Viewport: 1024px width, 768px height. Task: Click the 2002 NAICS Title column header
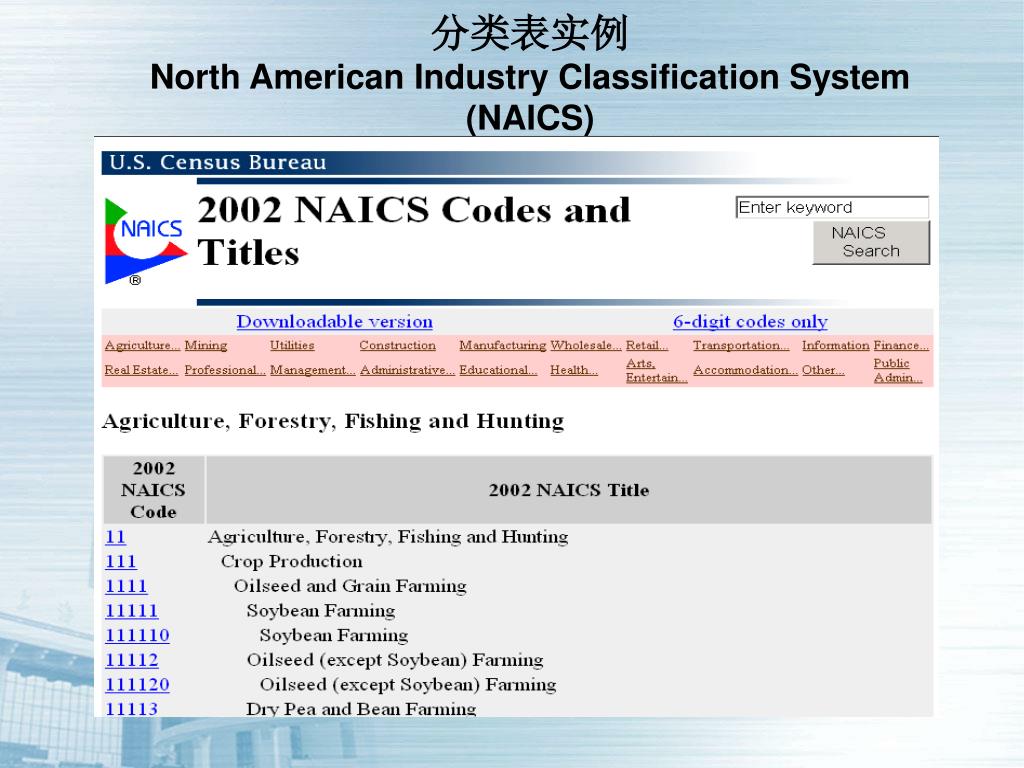[x=569, y=490]
